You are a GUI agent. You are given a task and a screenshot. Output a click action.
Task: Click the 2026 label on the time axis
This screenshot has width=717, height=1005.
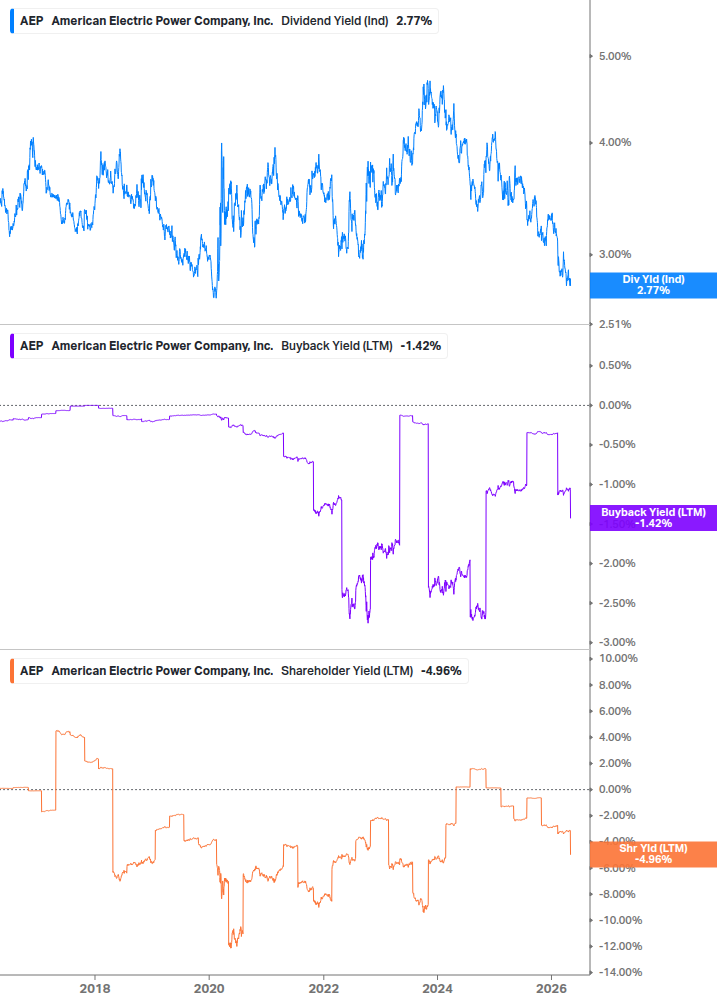pos(552,989)
